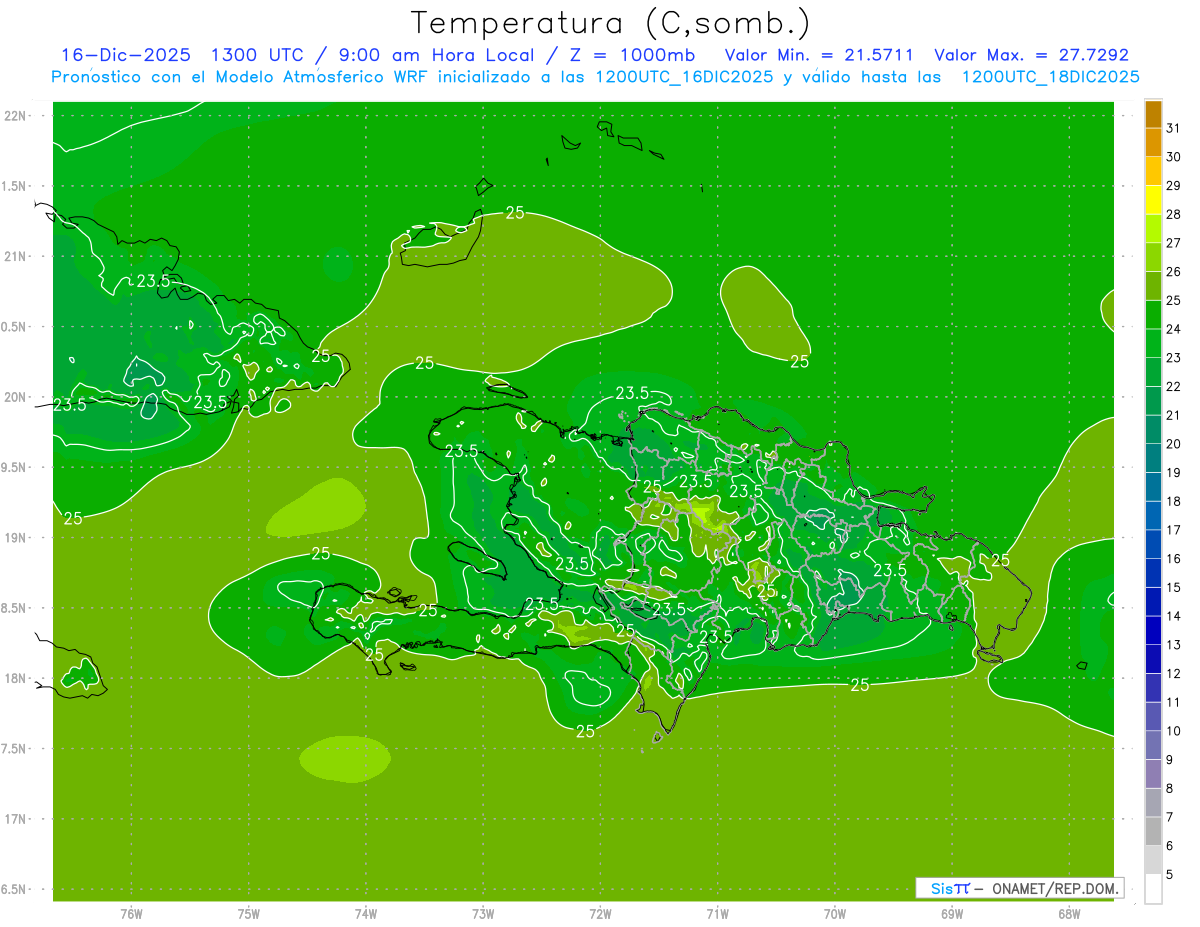1200x927 pixels.
Task: Click the '71W' longitude axis label
Action: (x=717, y=914)
